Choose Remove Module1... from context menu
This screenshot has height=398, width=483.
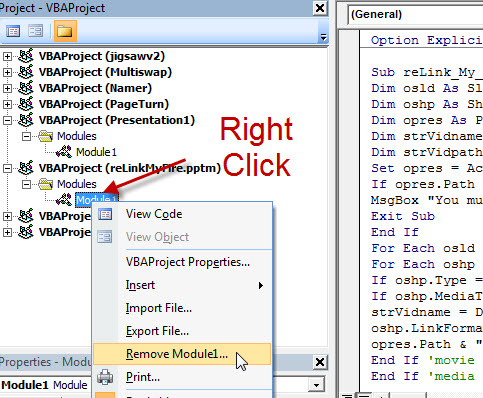(182, 354)
